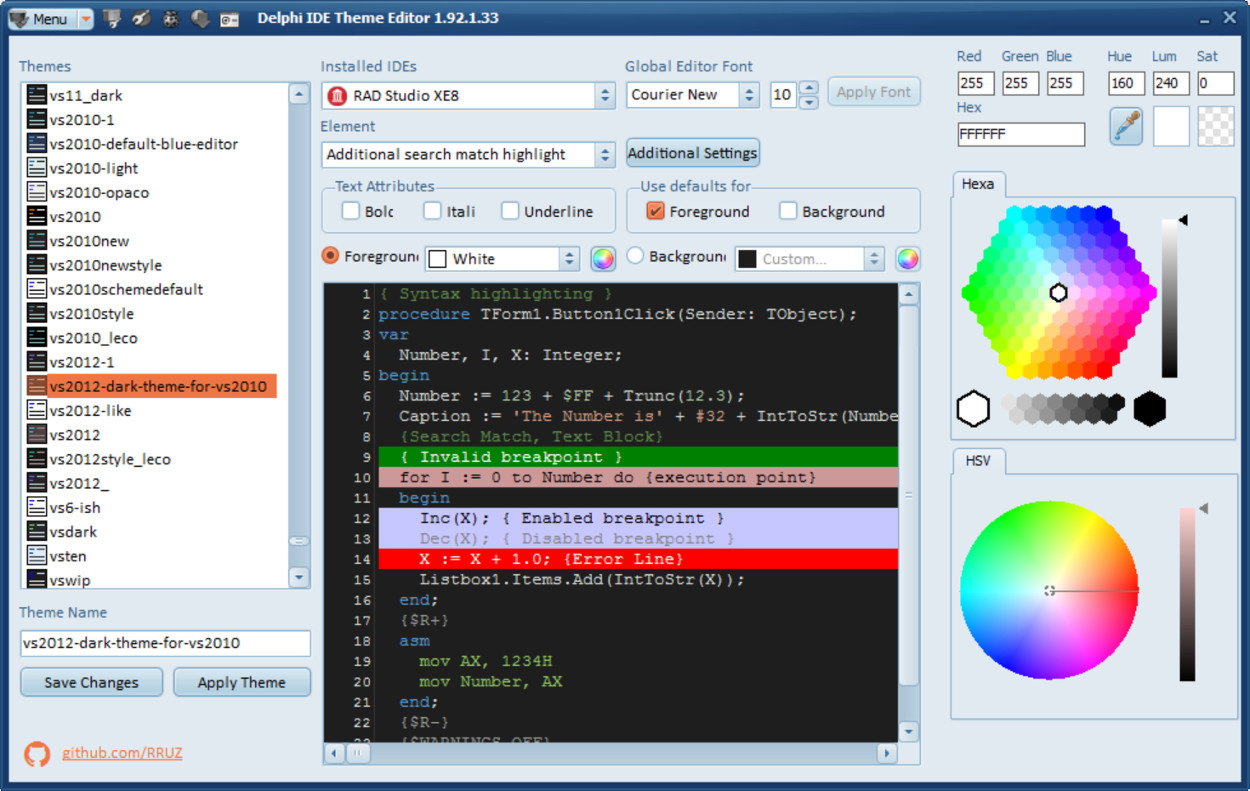Click the download arrow update icon

200,18
